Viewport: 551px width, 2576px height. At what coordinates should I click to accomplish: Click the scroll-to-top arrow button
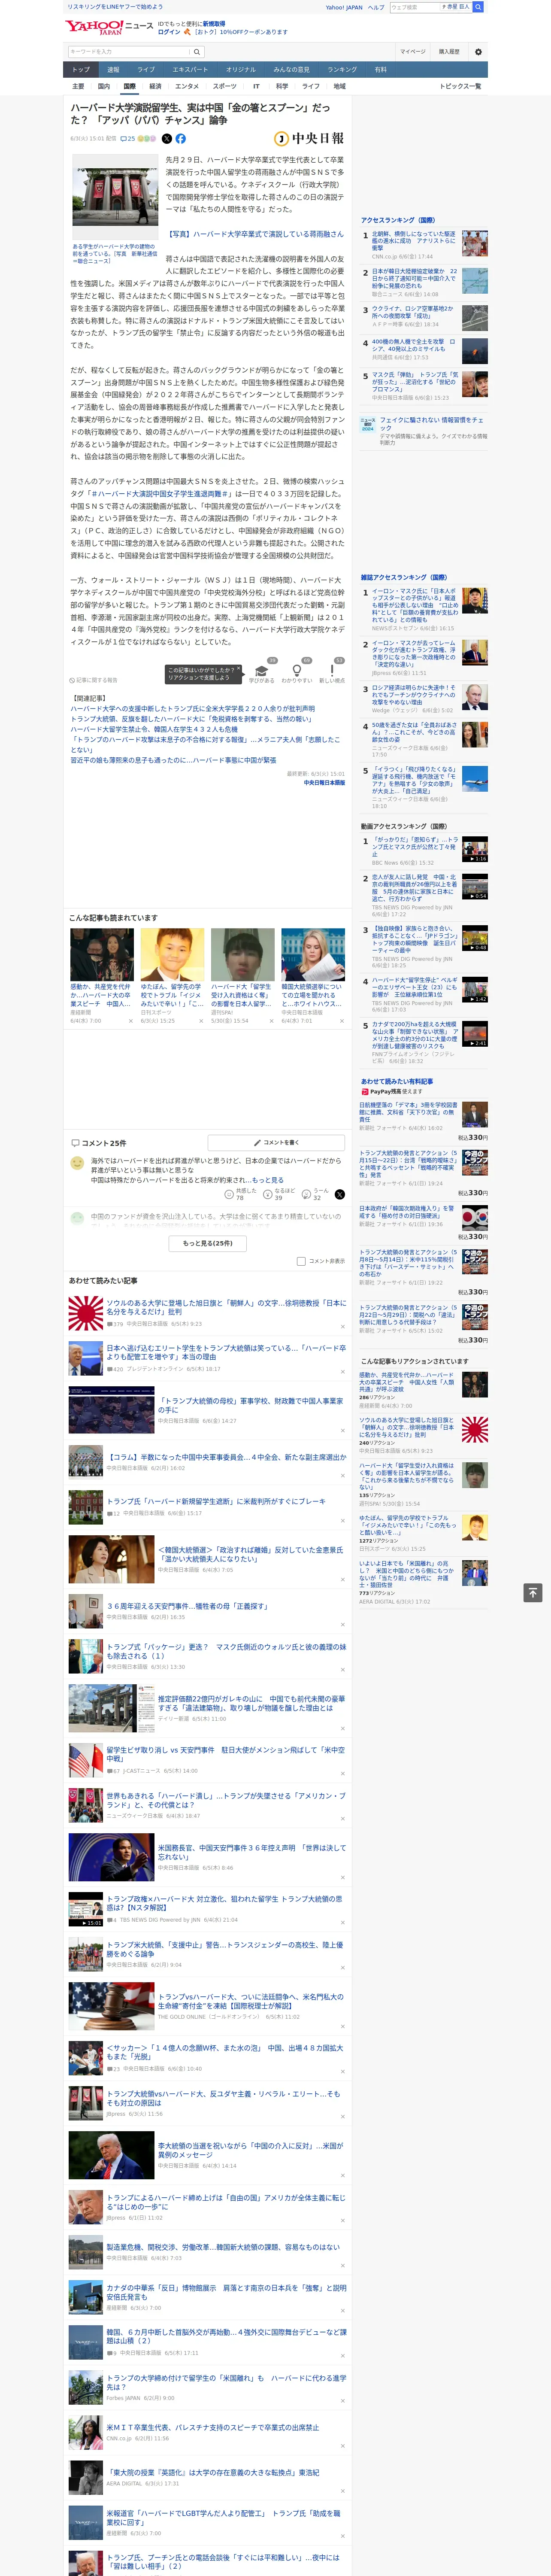click(x=533, y=1592)
